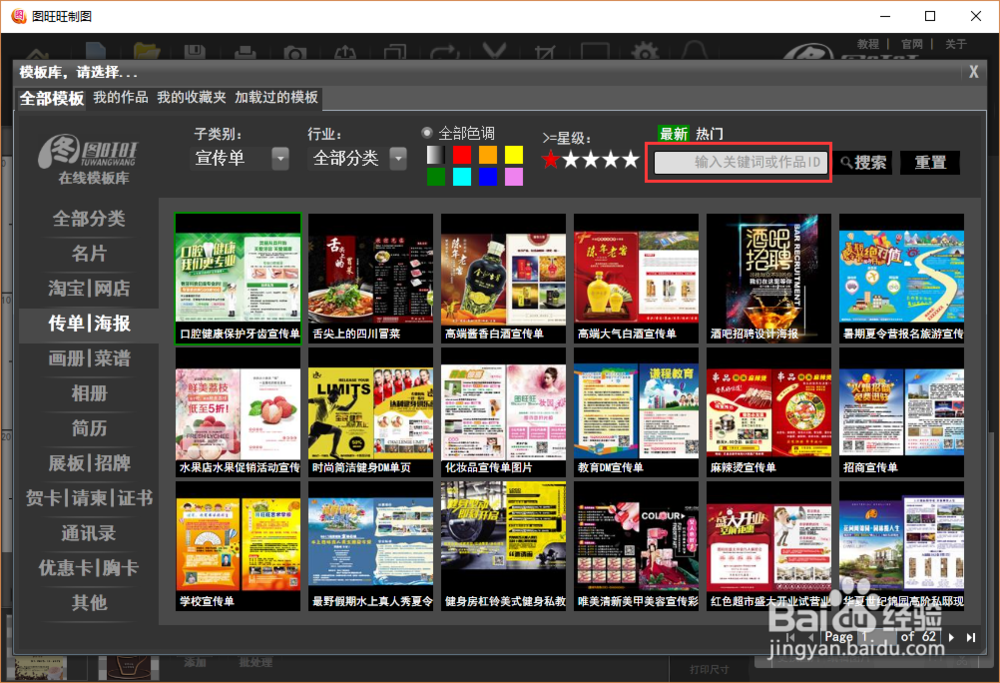Set minimum rating to the first star
The height and width of the screenshot is (683, 1000).
550,159
